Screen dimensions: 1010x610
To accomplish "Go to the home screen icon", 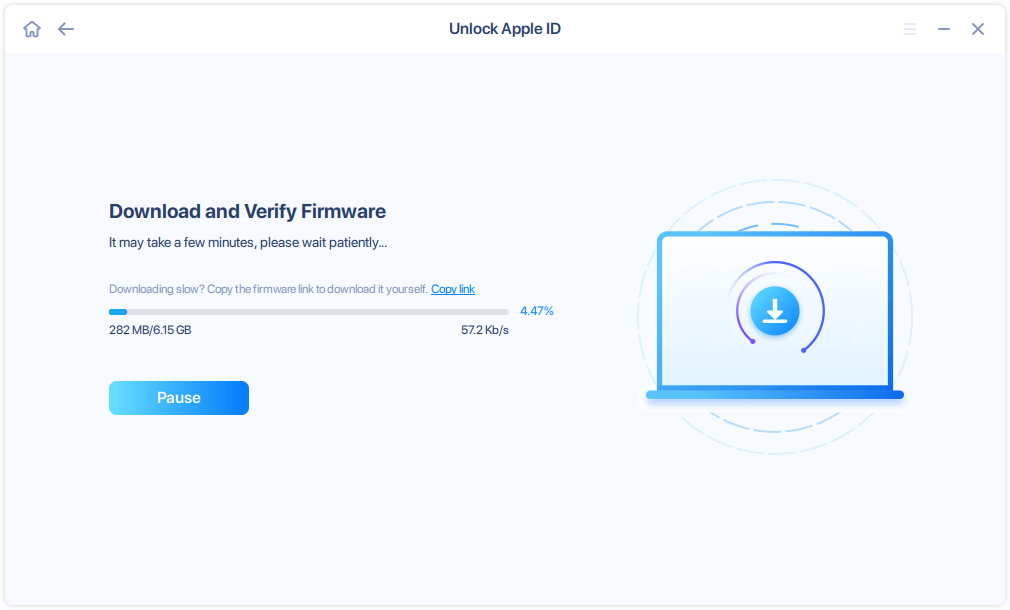I will pyautogui.click(x=32, y=29).
